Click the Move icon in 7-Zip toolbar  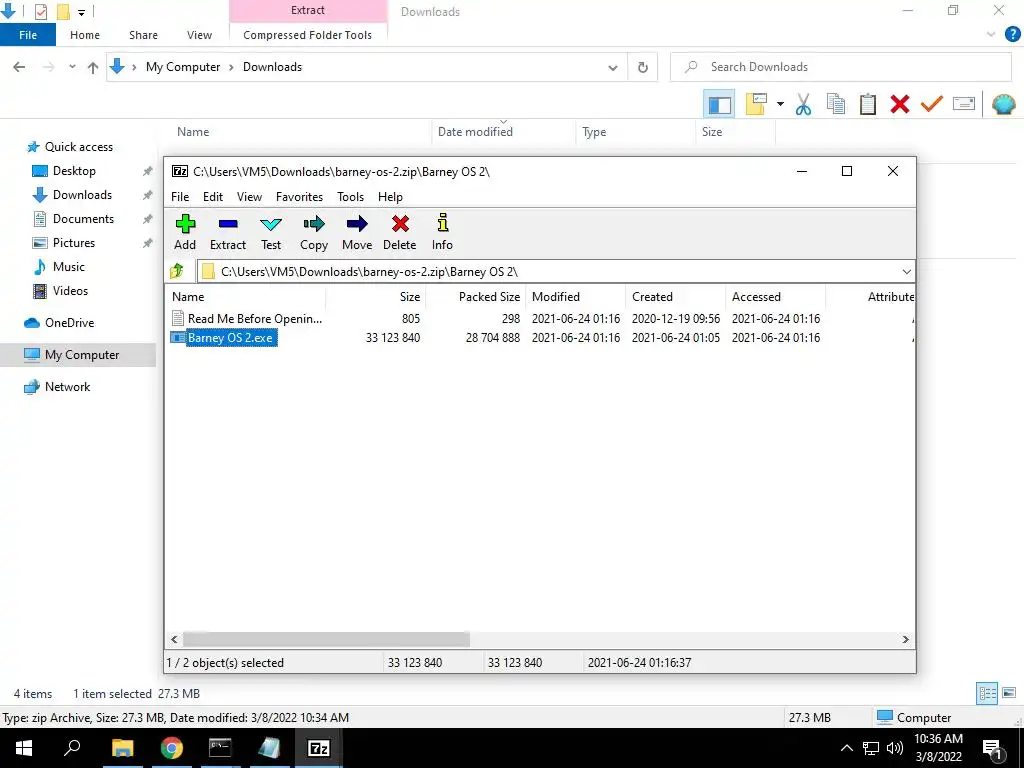click(x=357, y=232)
